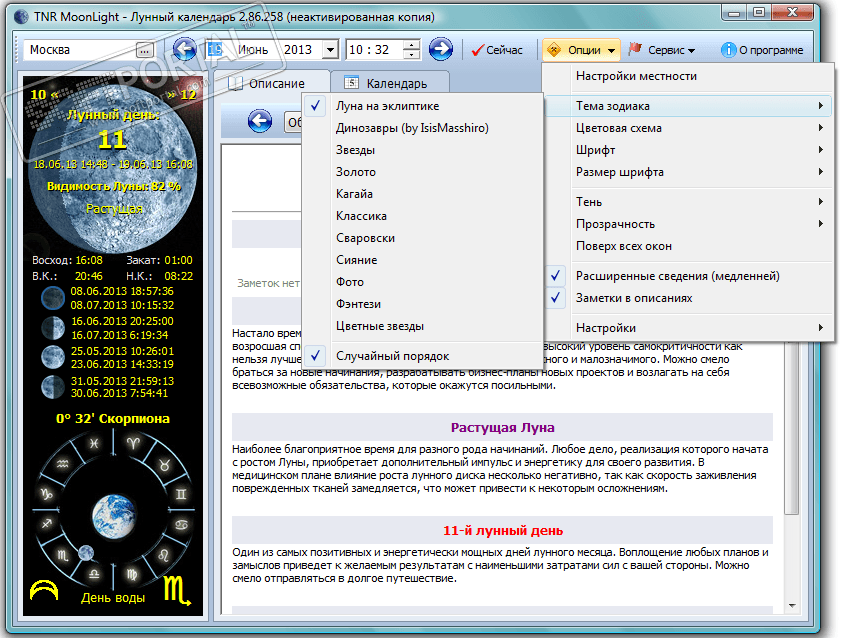
Task: Open the О программе window
Action: coord(762,50)
